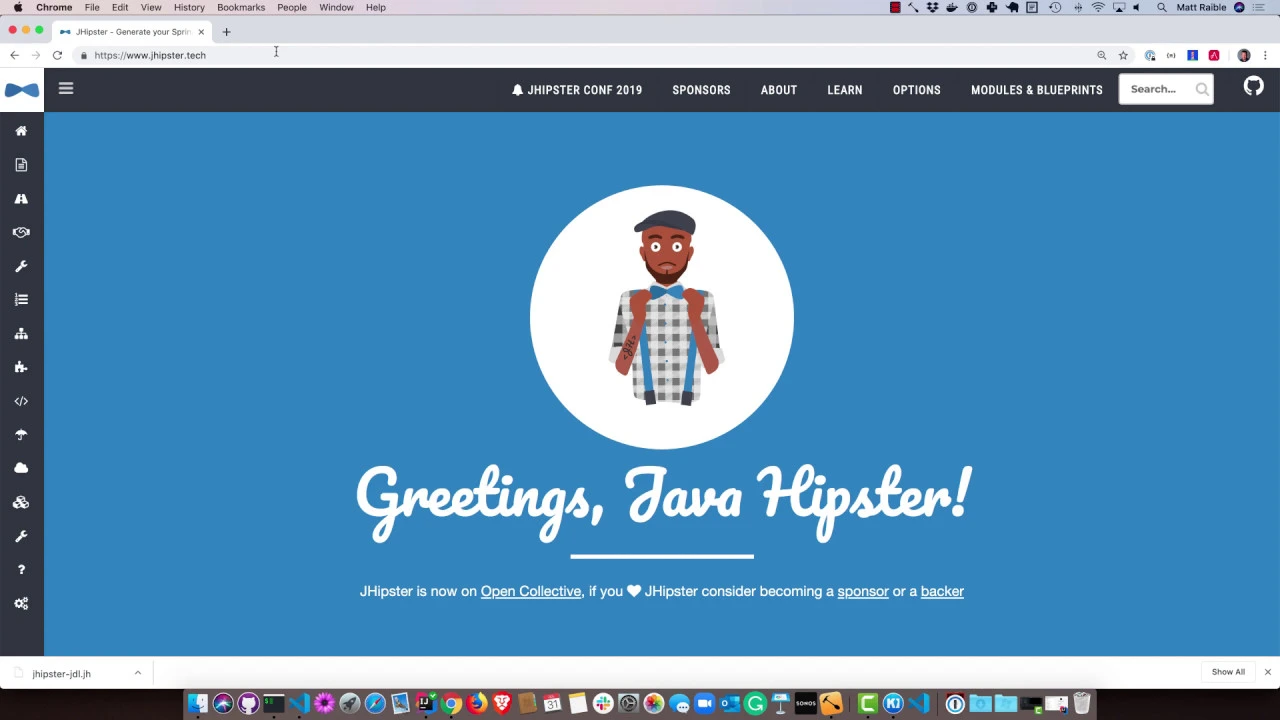This screenshot has height=720, width=1280.
Task: Close the downloads bar
Action: 1267,672
